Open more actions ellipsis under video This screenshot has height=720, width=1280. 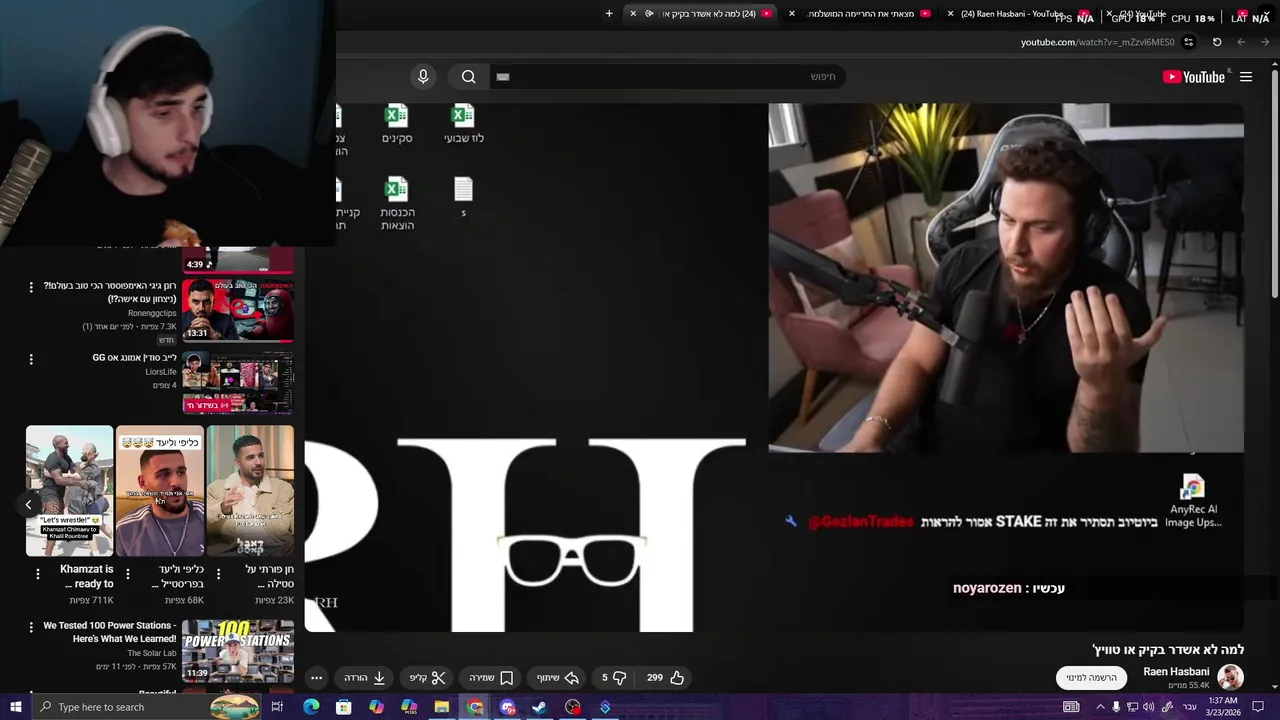[x=316, y=677]
